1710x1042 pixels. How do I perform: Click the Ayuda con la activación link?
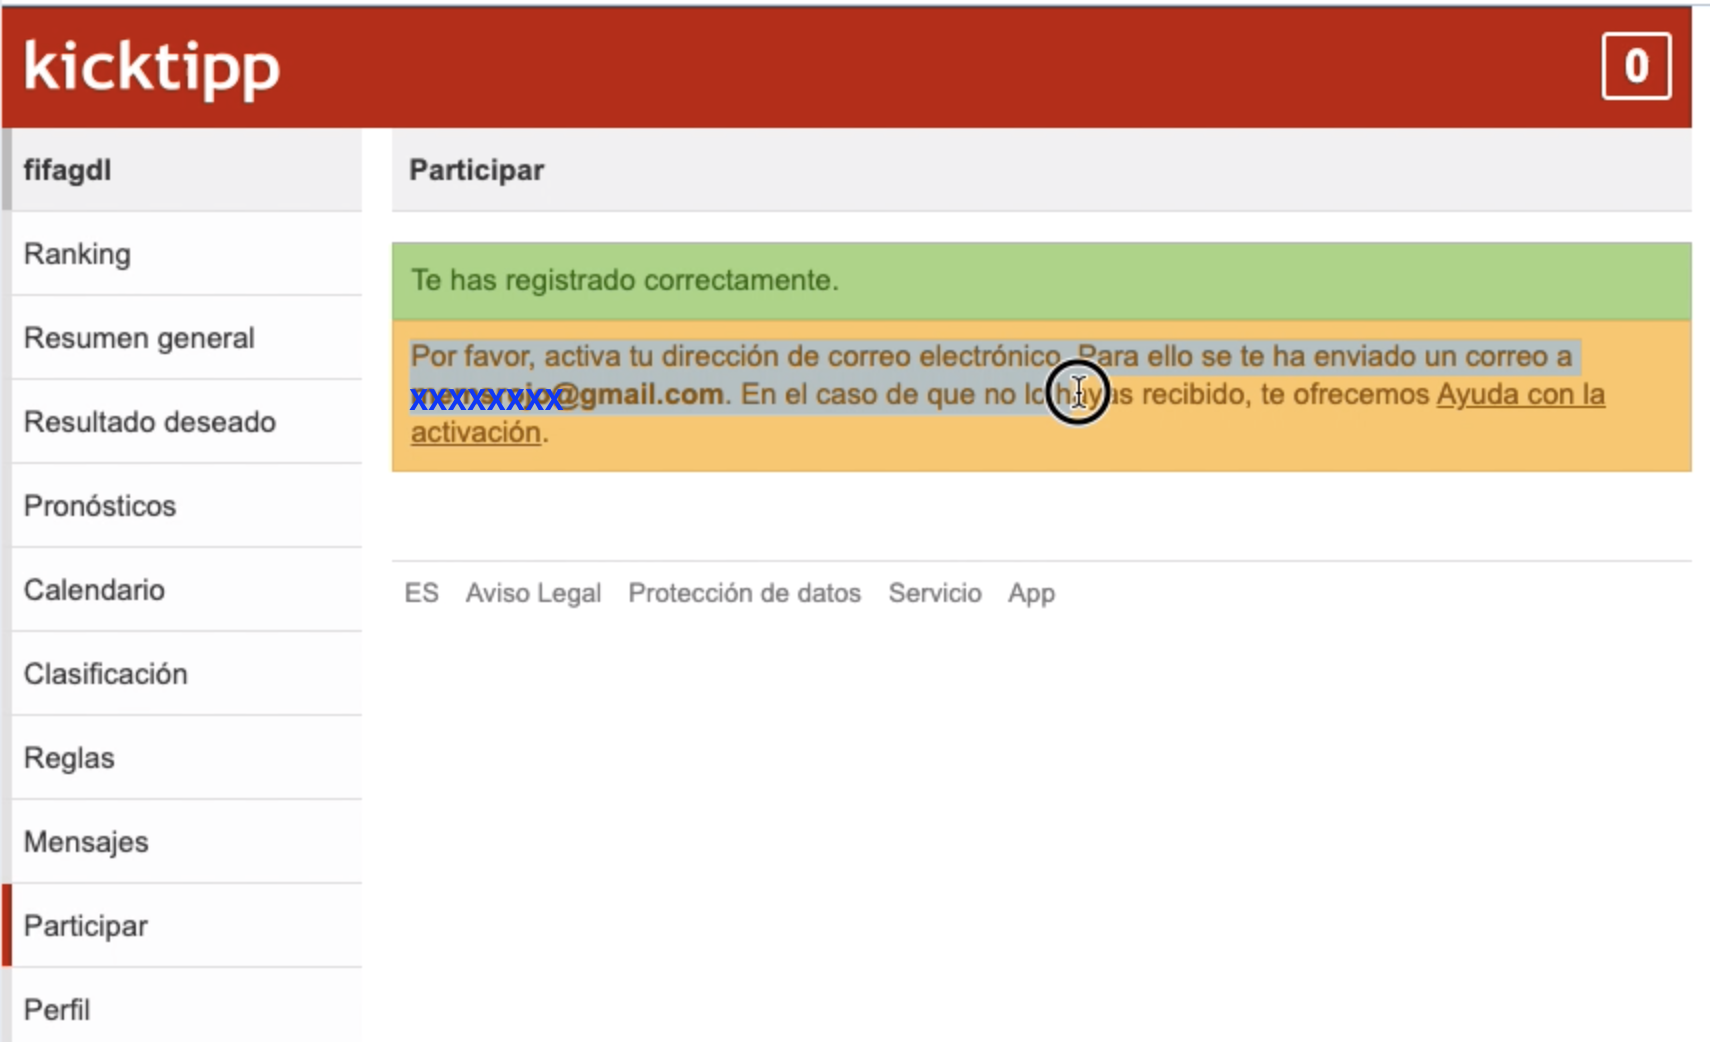coord(1520,395)
